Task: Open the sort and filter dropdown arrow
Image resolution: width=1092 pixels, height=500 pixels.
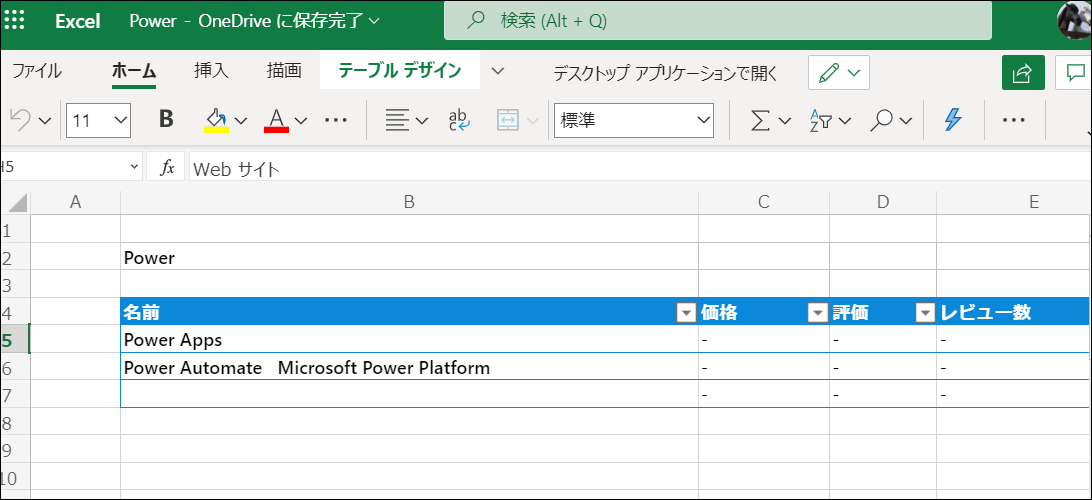Action: (845, 120)
